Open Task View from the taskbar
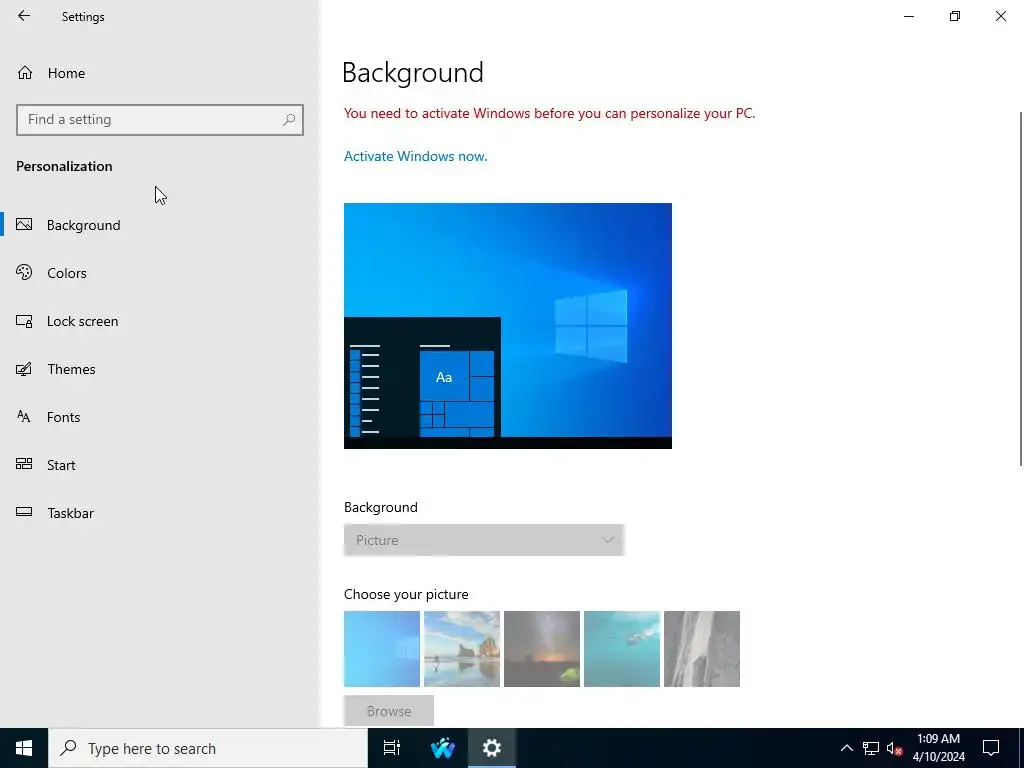1024x768 pixels. (392, 748)
